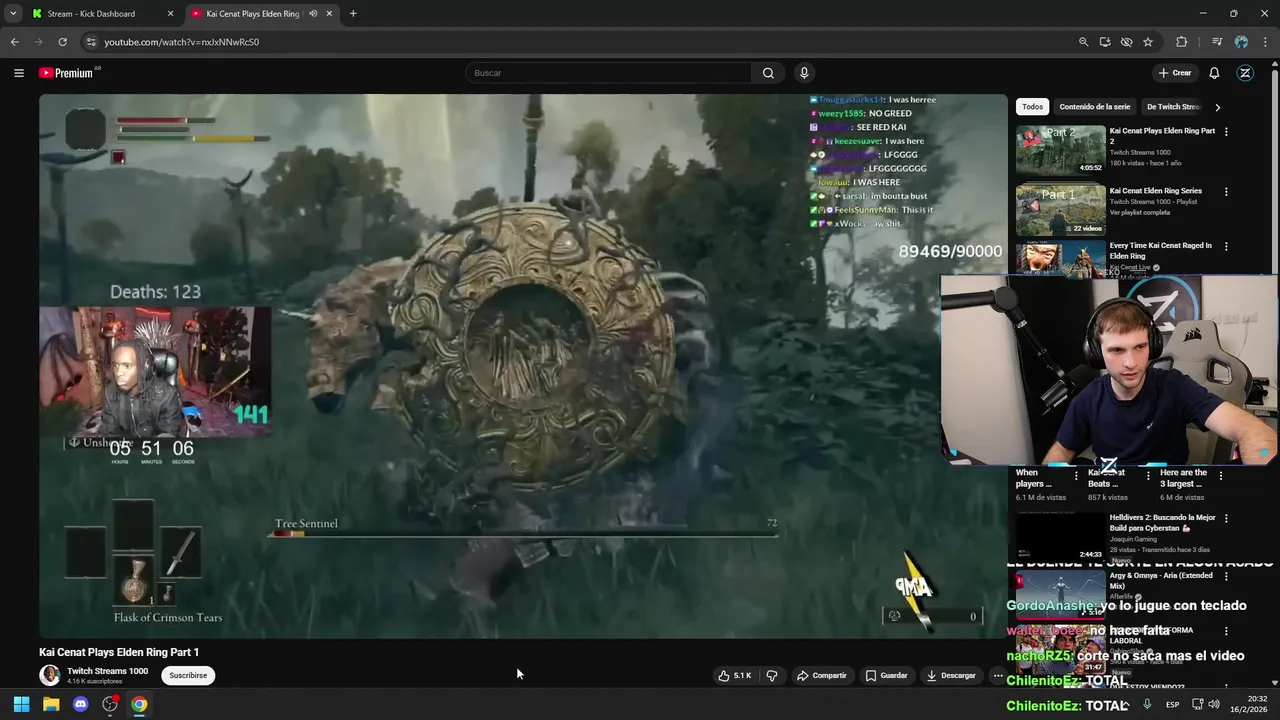1280x720 pixels.
Task: Open options for Here are the 3 largest short
Action: (x=1221, y=476)
